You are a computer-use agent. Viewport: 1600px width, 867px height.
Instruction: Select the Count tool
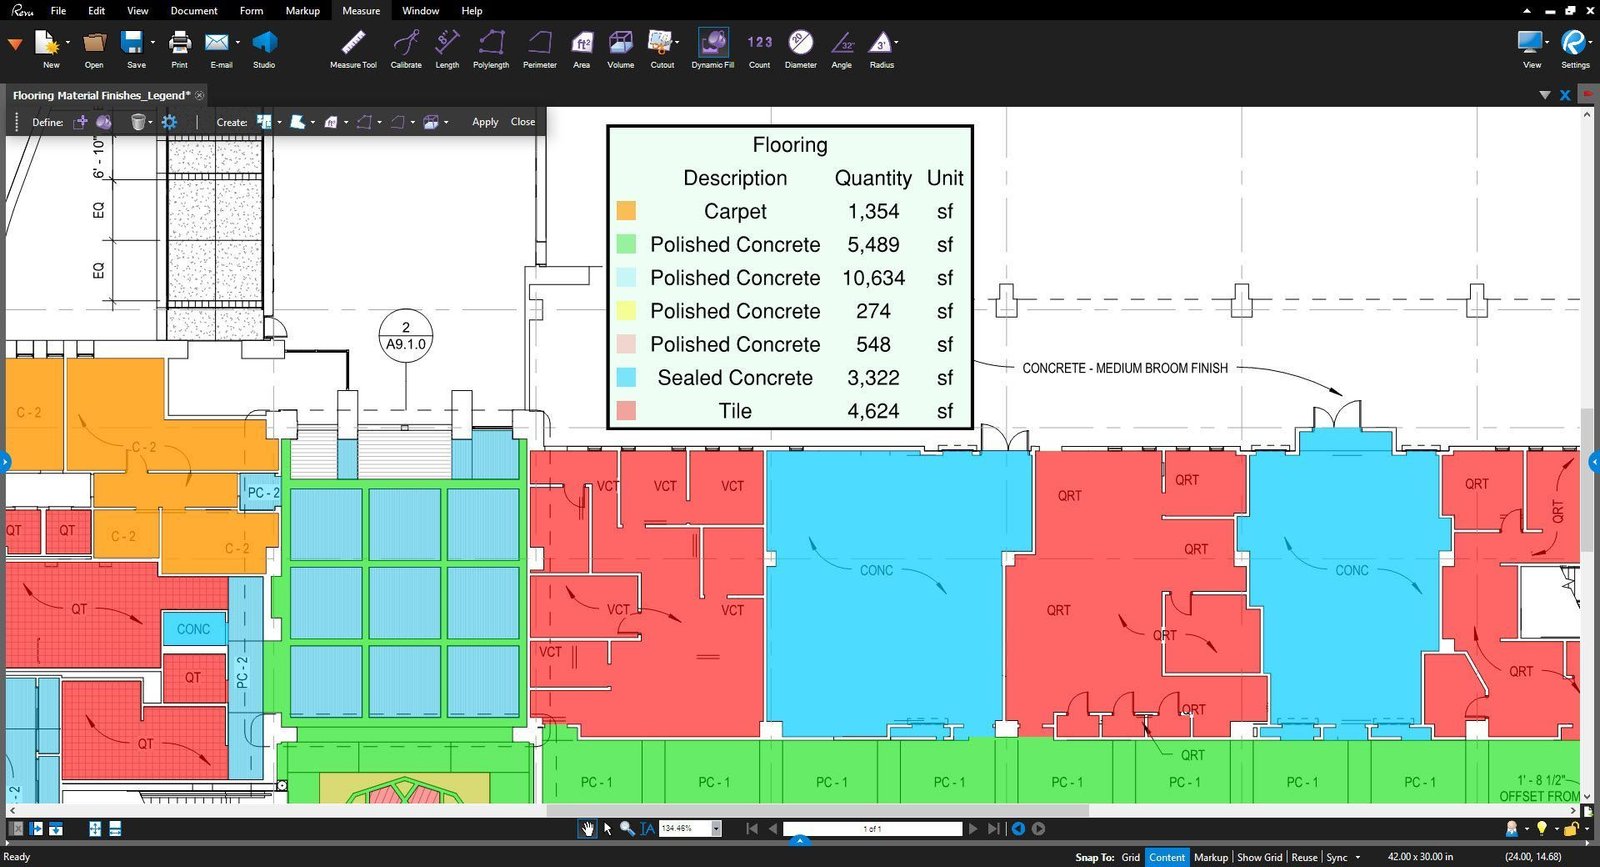[759, 47]
